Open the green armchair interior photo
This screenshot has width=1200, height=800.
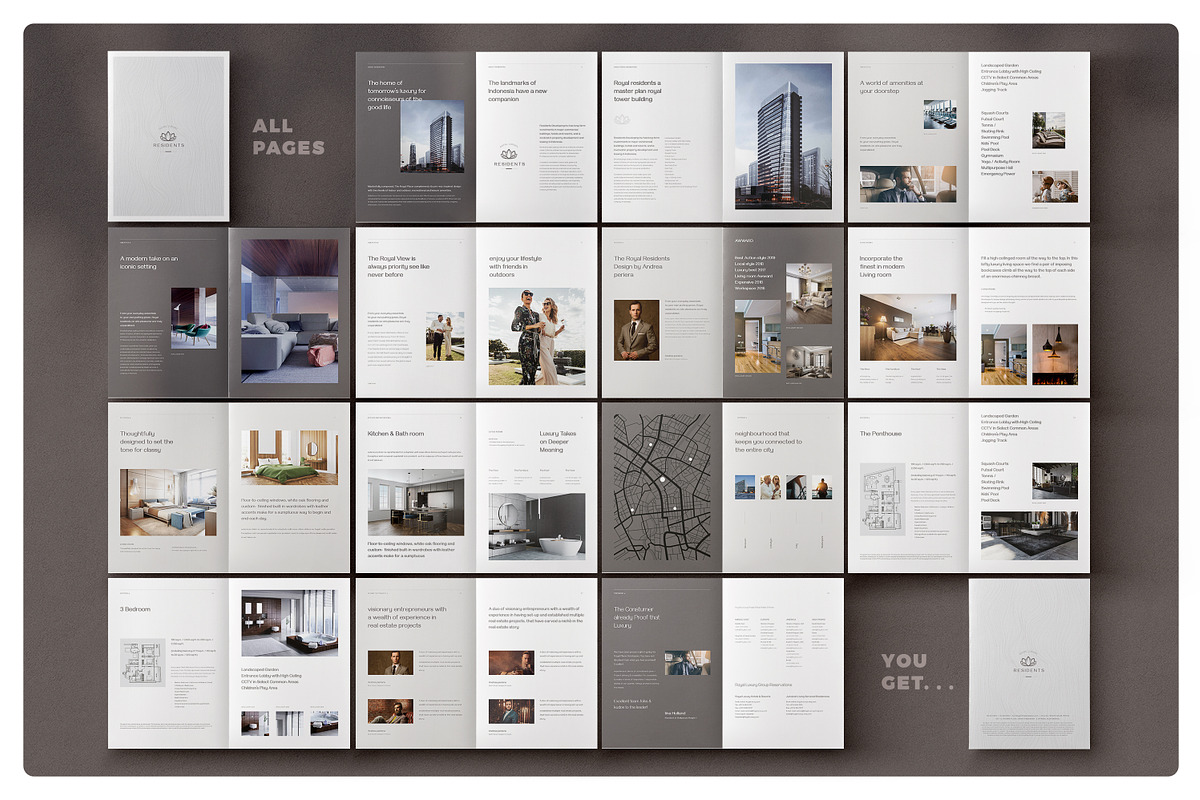click(x=193, y=317)
